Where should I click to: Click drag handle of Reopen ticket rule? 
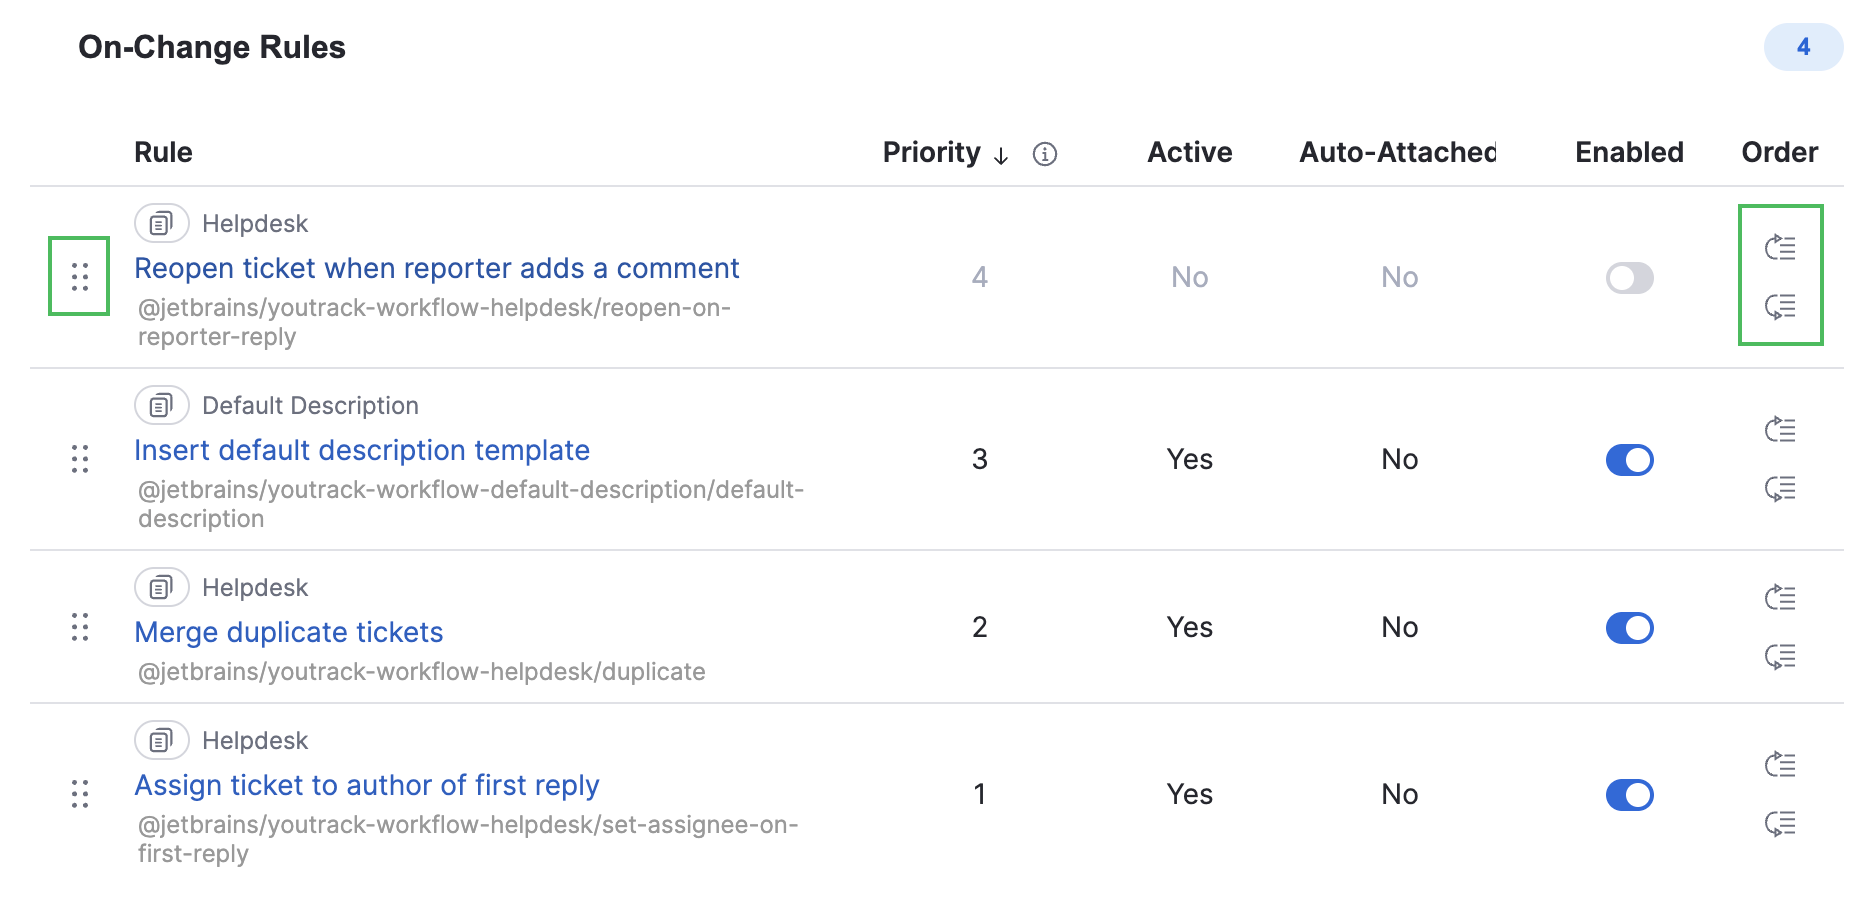(80, 276)
